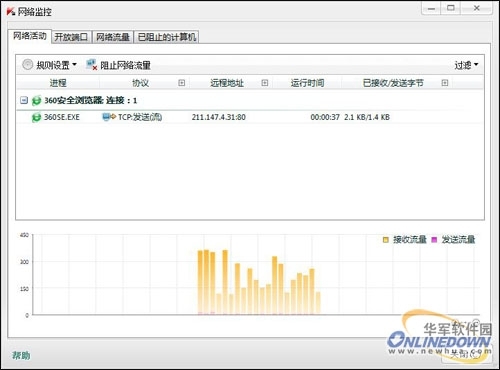Click the TCP connection direction icon
The image size is (500, 370).
[x=109, y=117]
